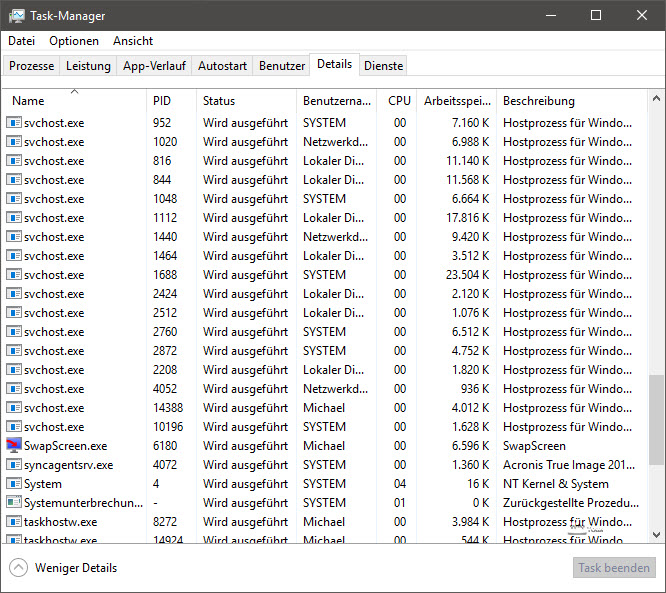Collapse view with Weniger Details arrow
The image size is (666, 593).
coord(18,568)
